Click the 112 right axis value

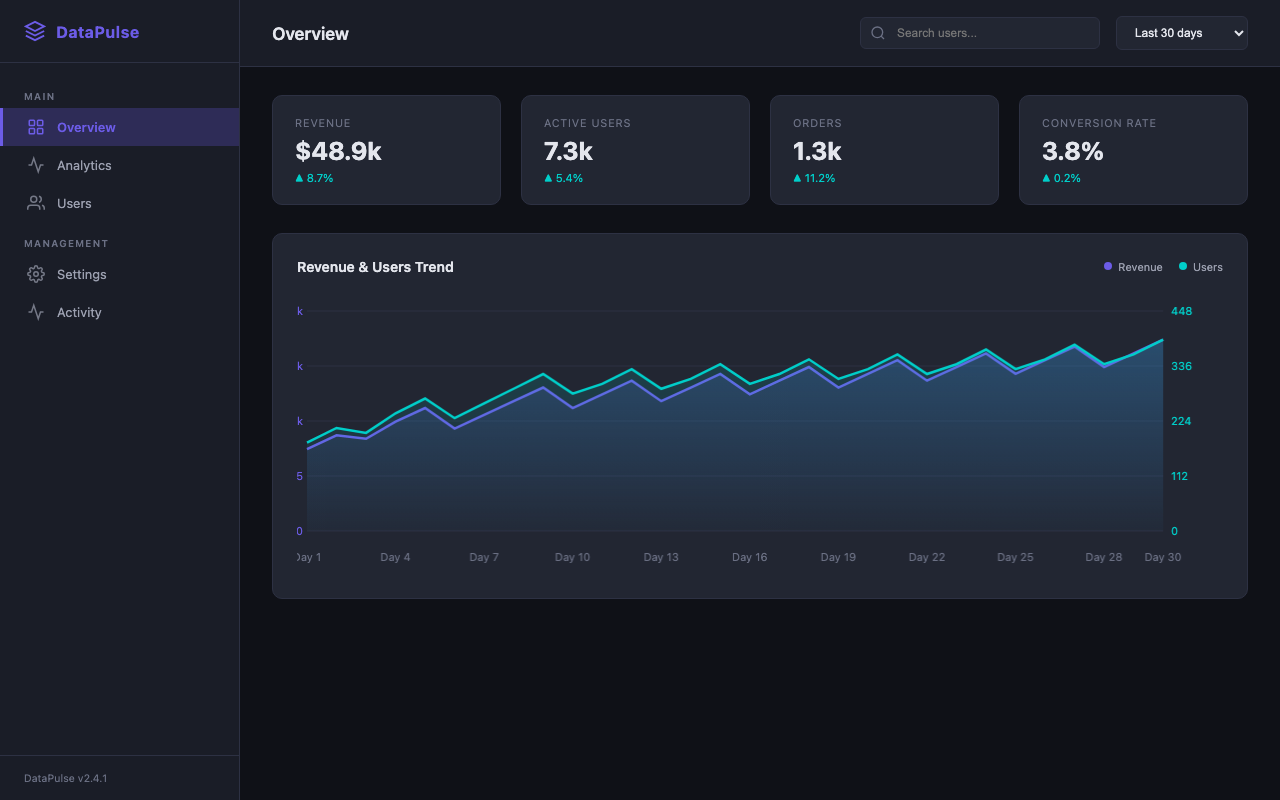1180,476
